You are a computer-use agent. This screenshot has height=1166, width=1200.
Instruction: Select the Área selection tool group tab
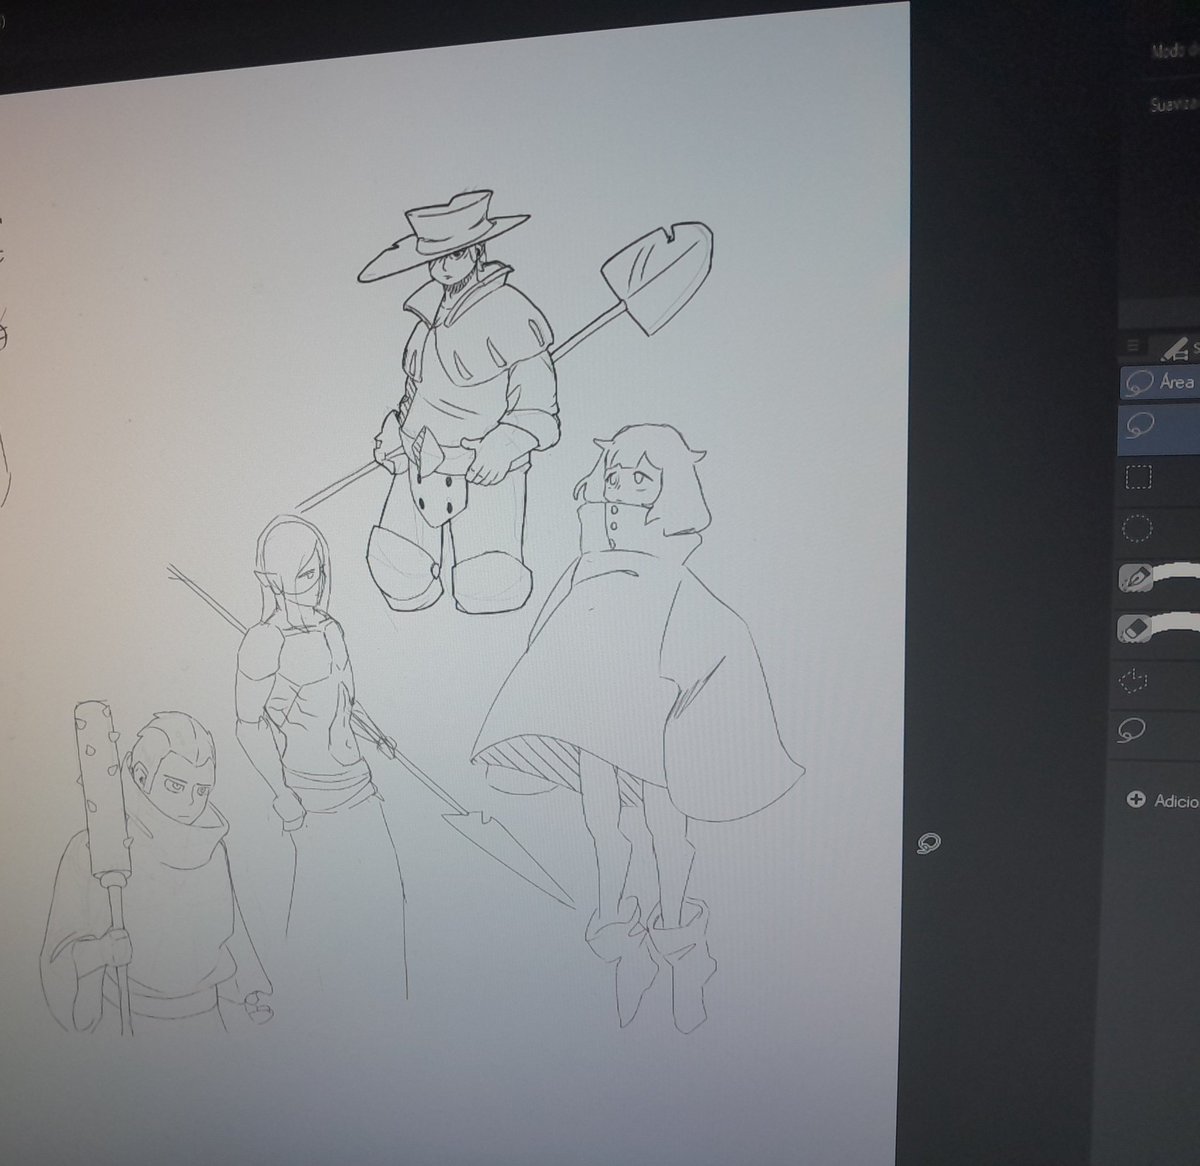(1160, 382)
